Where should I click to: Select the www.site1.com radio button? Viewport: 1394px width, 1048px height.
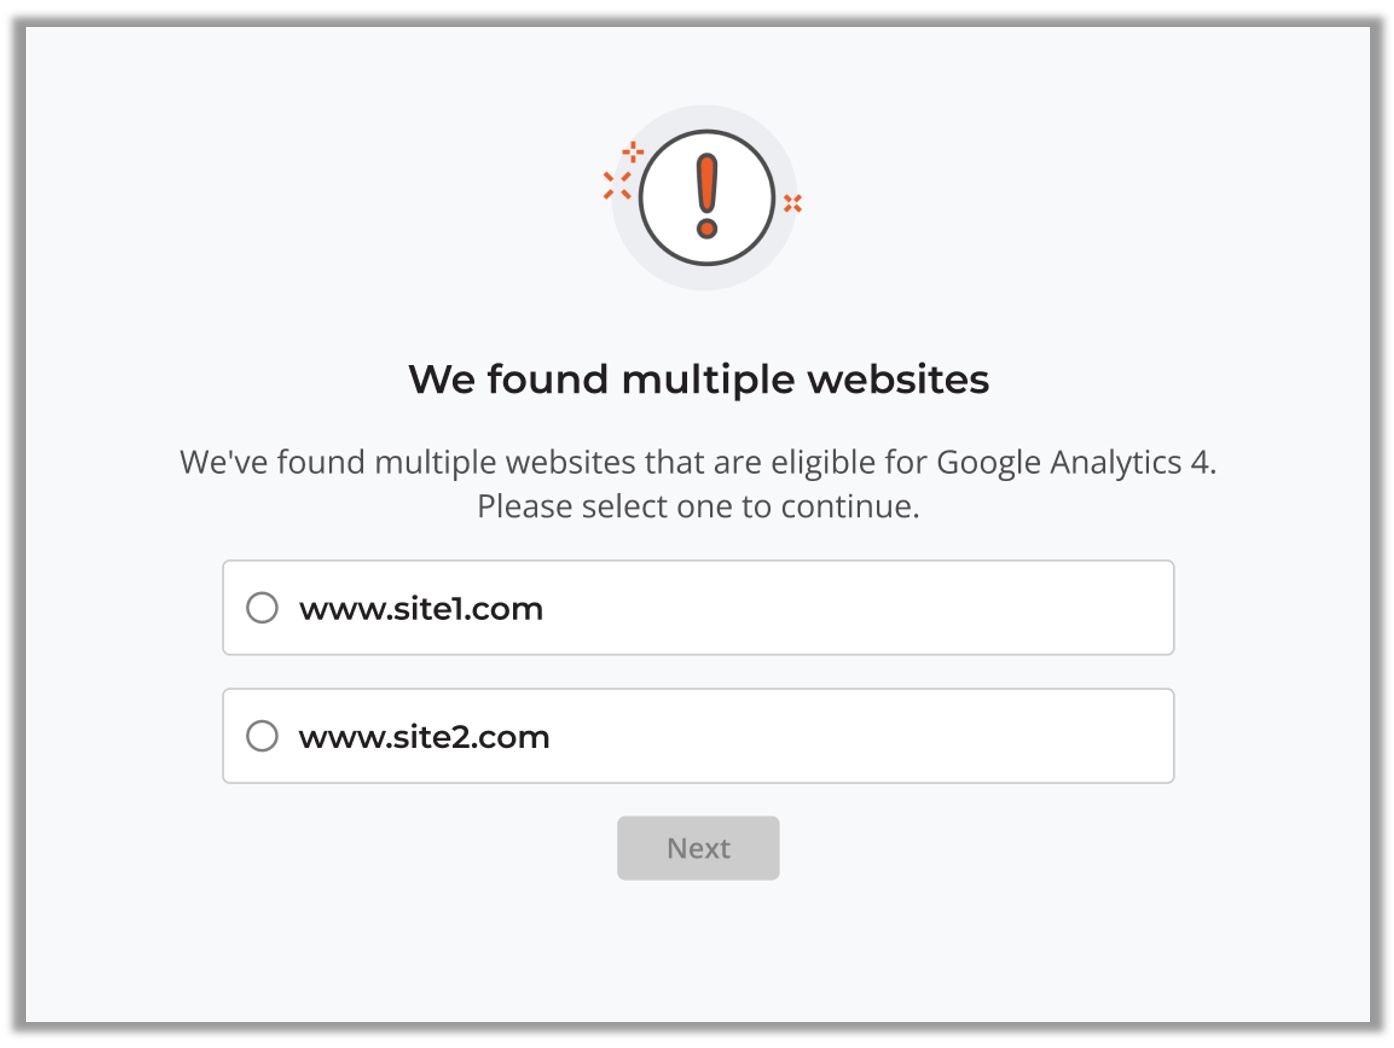[262, 607]
